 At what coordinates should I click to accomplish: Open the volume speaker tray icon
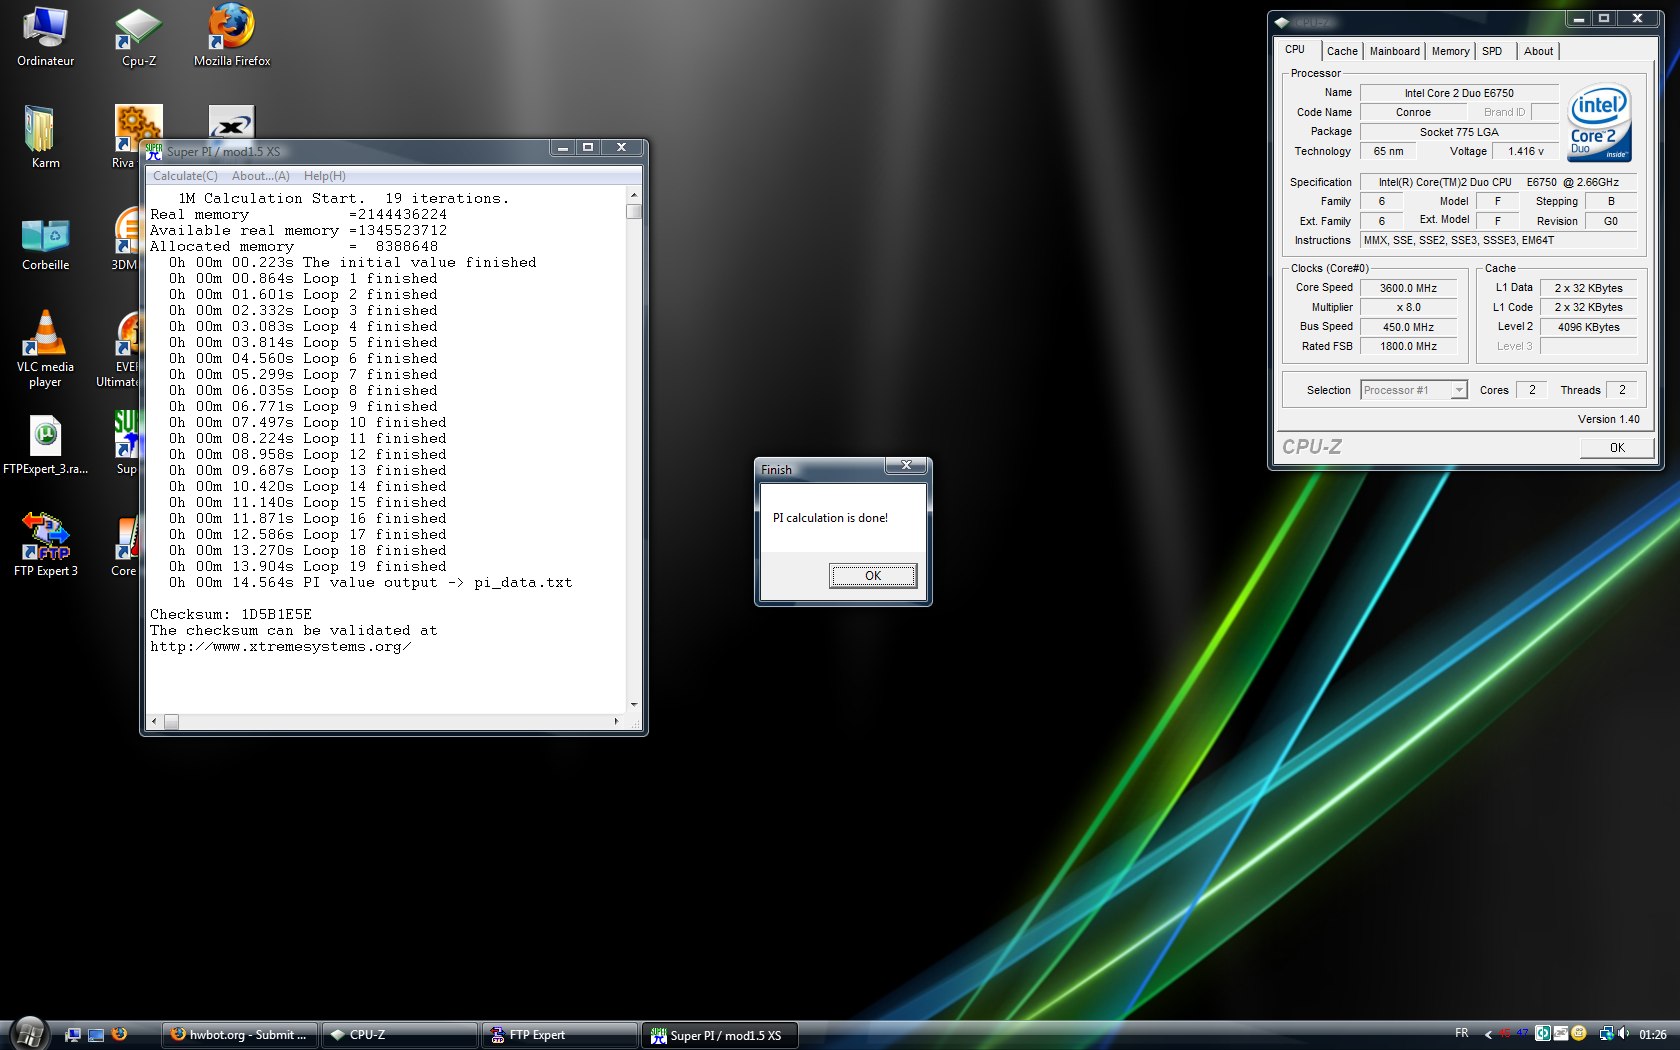[x=1623, y=1034]
